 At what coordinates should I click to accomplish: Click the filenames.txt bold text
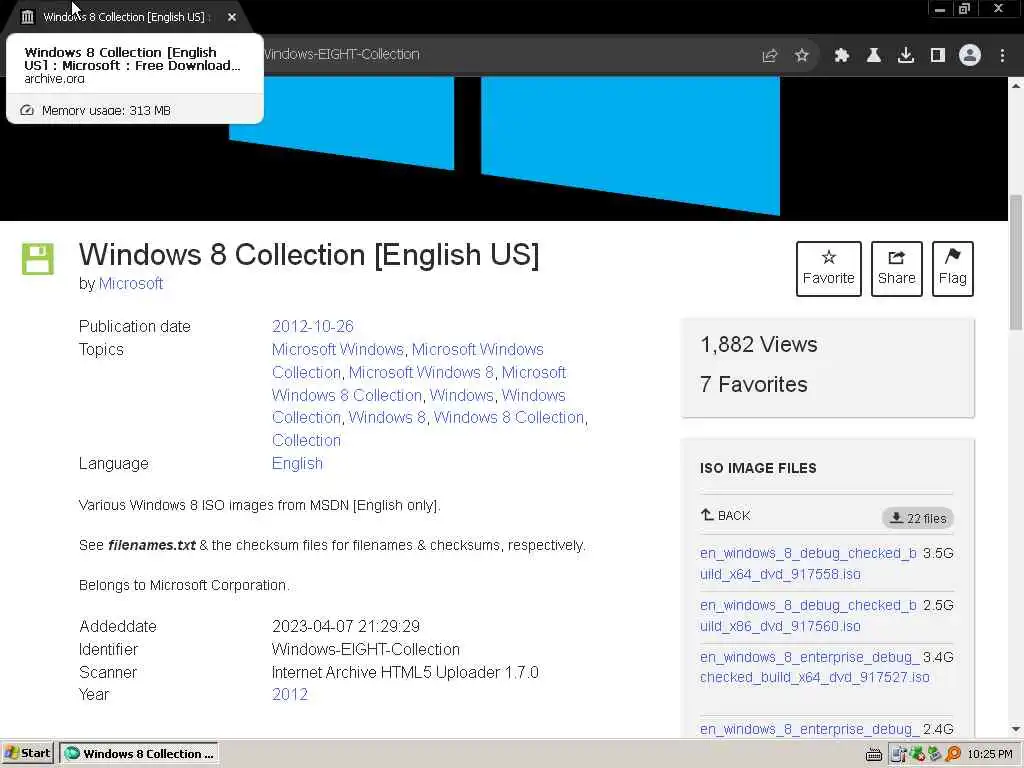(152, 545)
